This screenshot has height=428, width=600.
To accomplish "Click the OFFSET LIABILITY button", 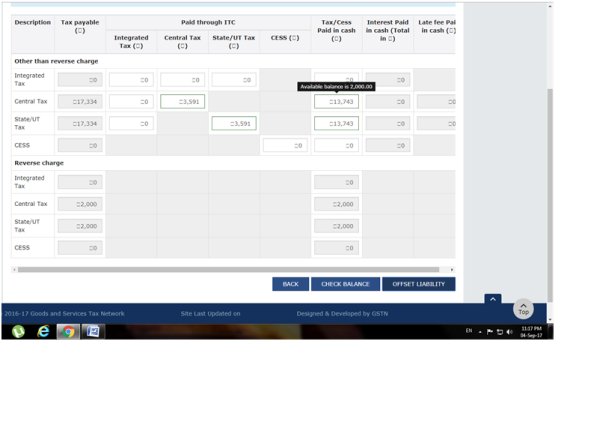I will [x=418, y=284].
